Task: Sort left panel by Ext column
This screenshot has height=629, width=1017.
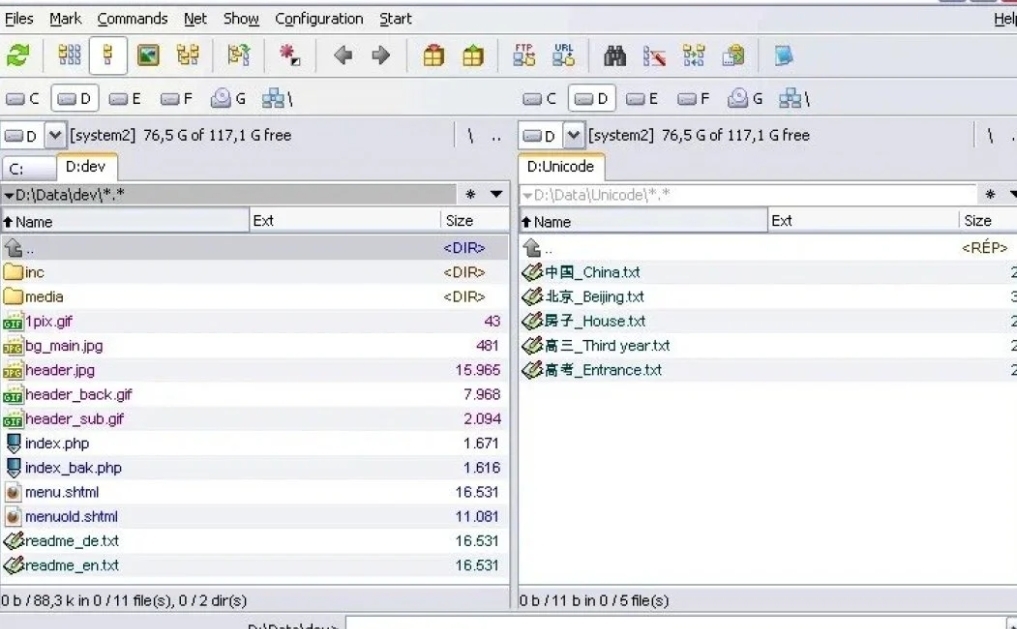Action: tap(345, 221)
